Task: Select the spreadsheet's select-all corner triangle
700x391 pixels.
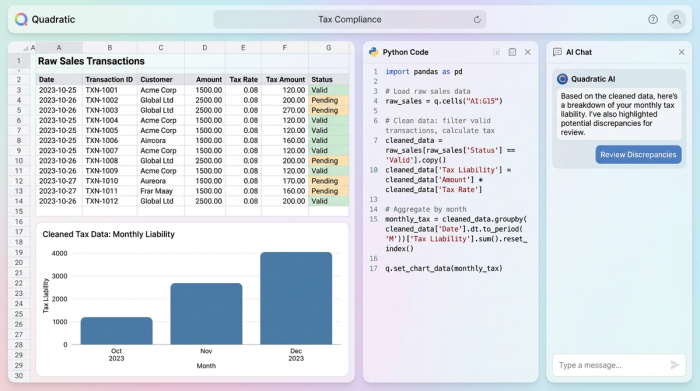Action: tap(25, 48)
